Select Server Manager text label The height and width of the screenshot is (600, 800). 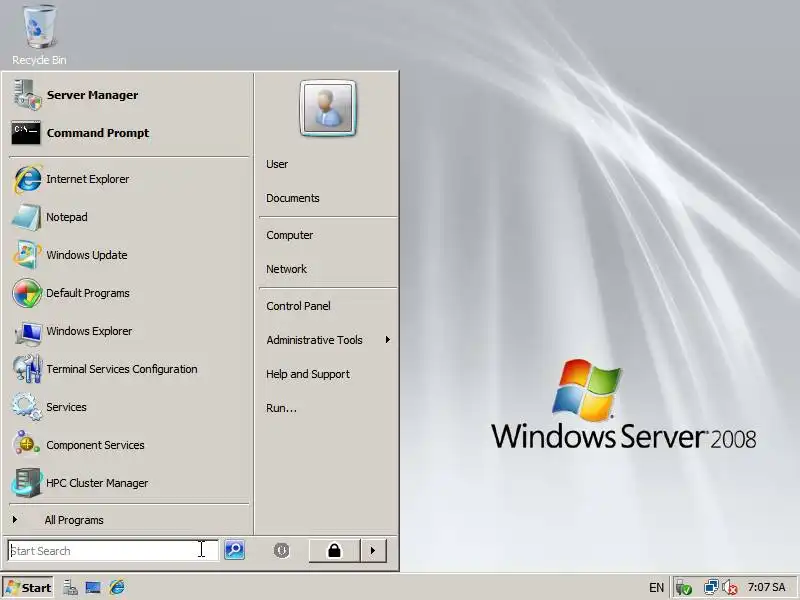(92, 95)
